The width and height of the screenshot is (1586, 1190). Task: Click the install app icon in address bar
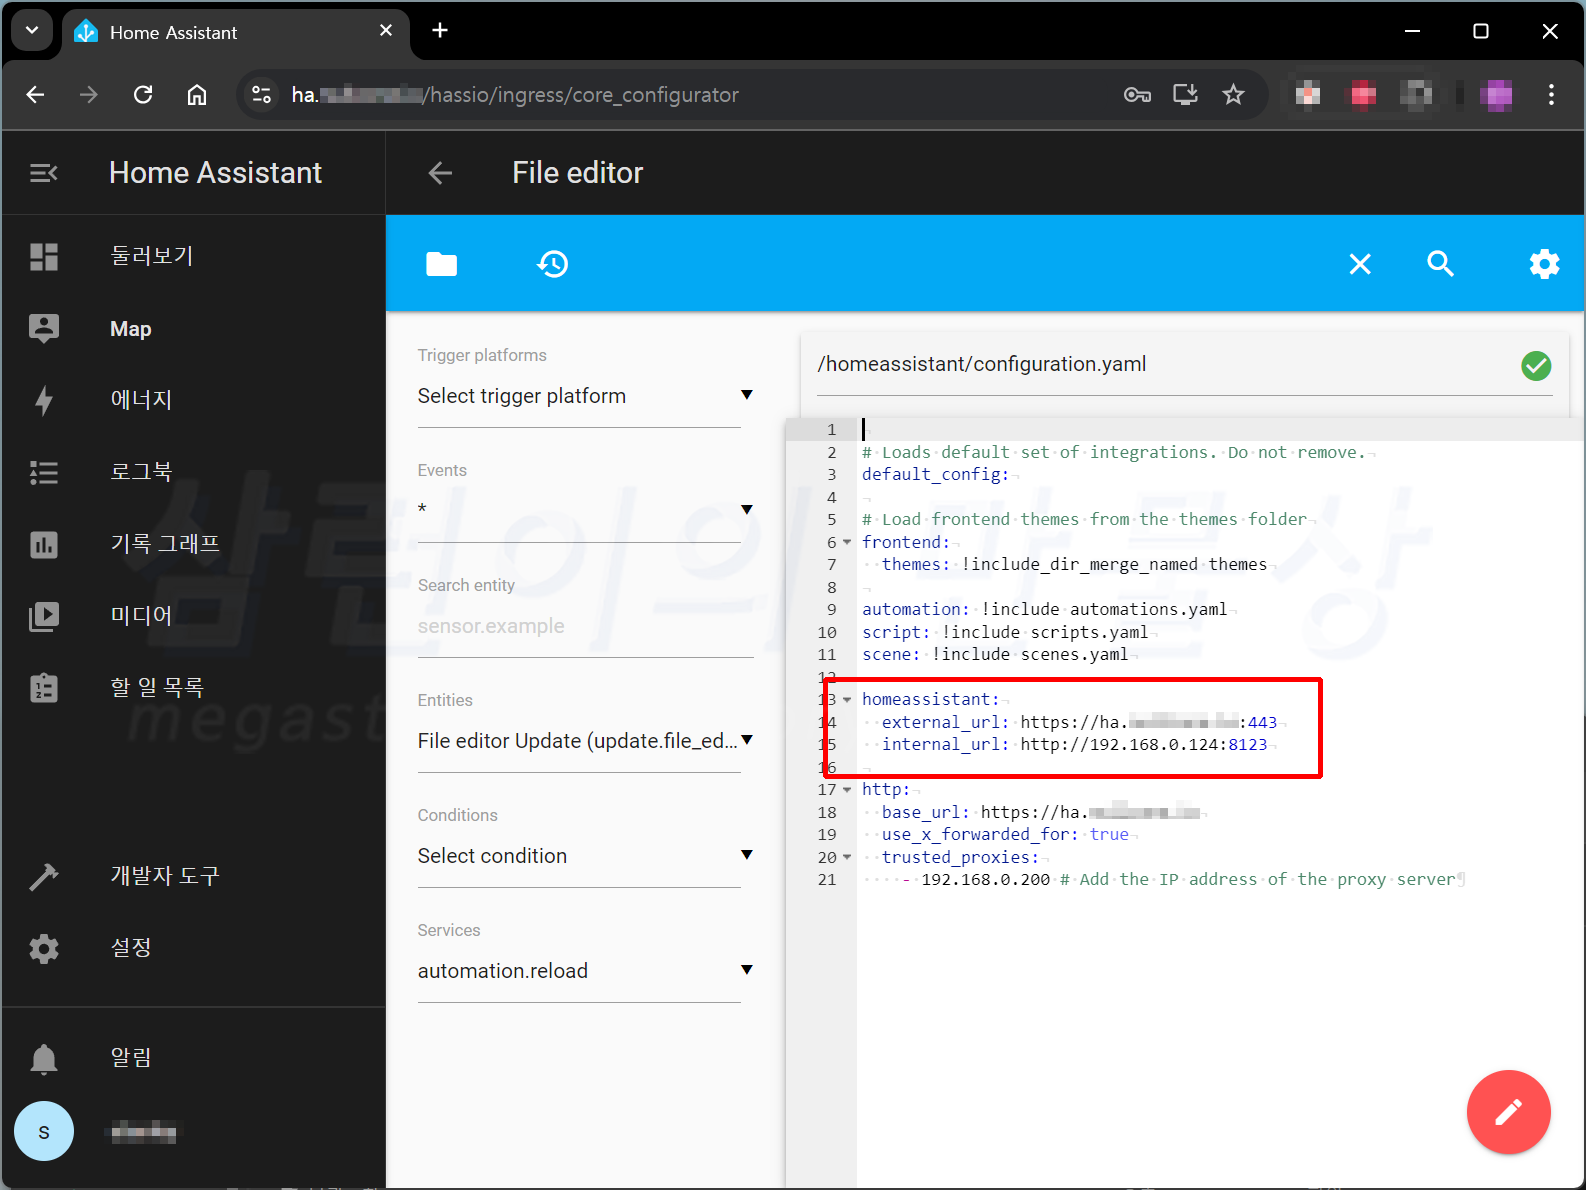[1185, 95]
